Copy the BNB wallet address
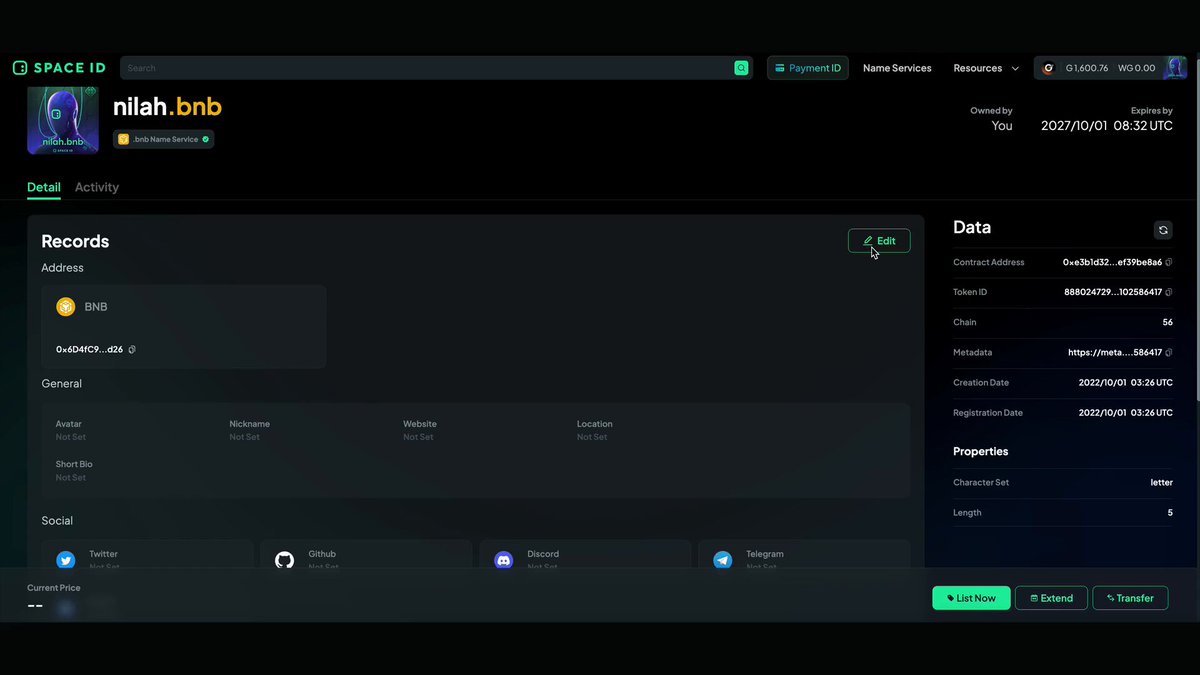Image resolution: width=1200 pixels, height=675 pixels. click(132, 349)
